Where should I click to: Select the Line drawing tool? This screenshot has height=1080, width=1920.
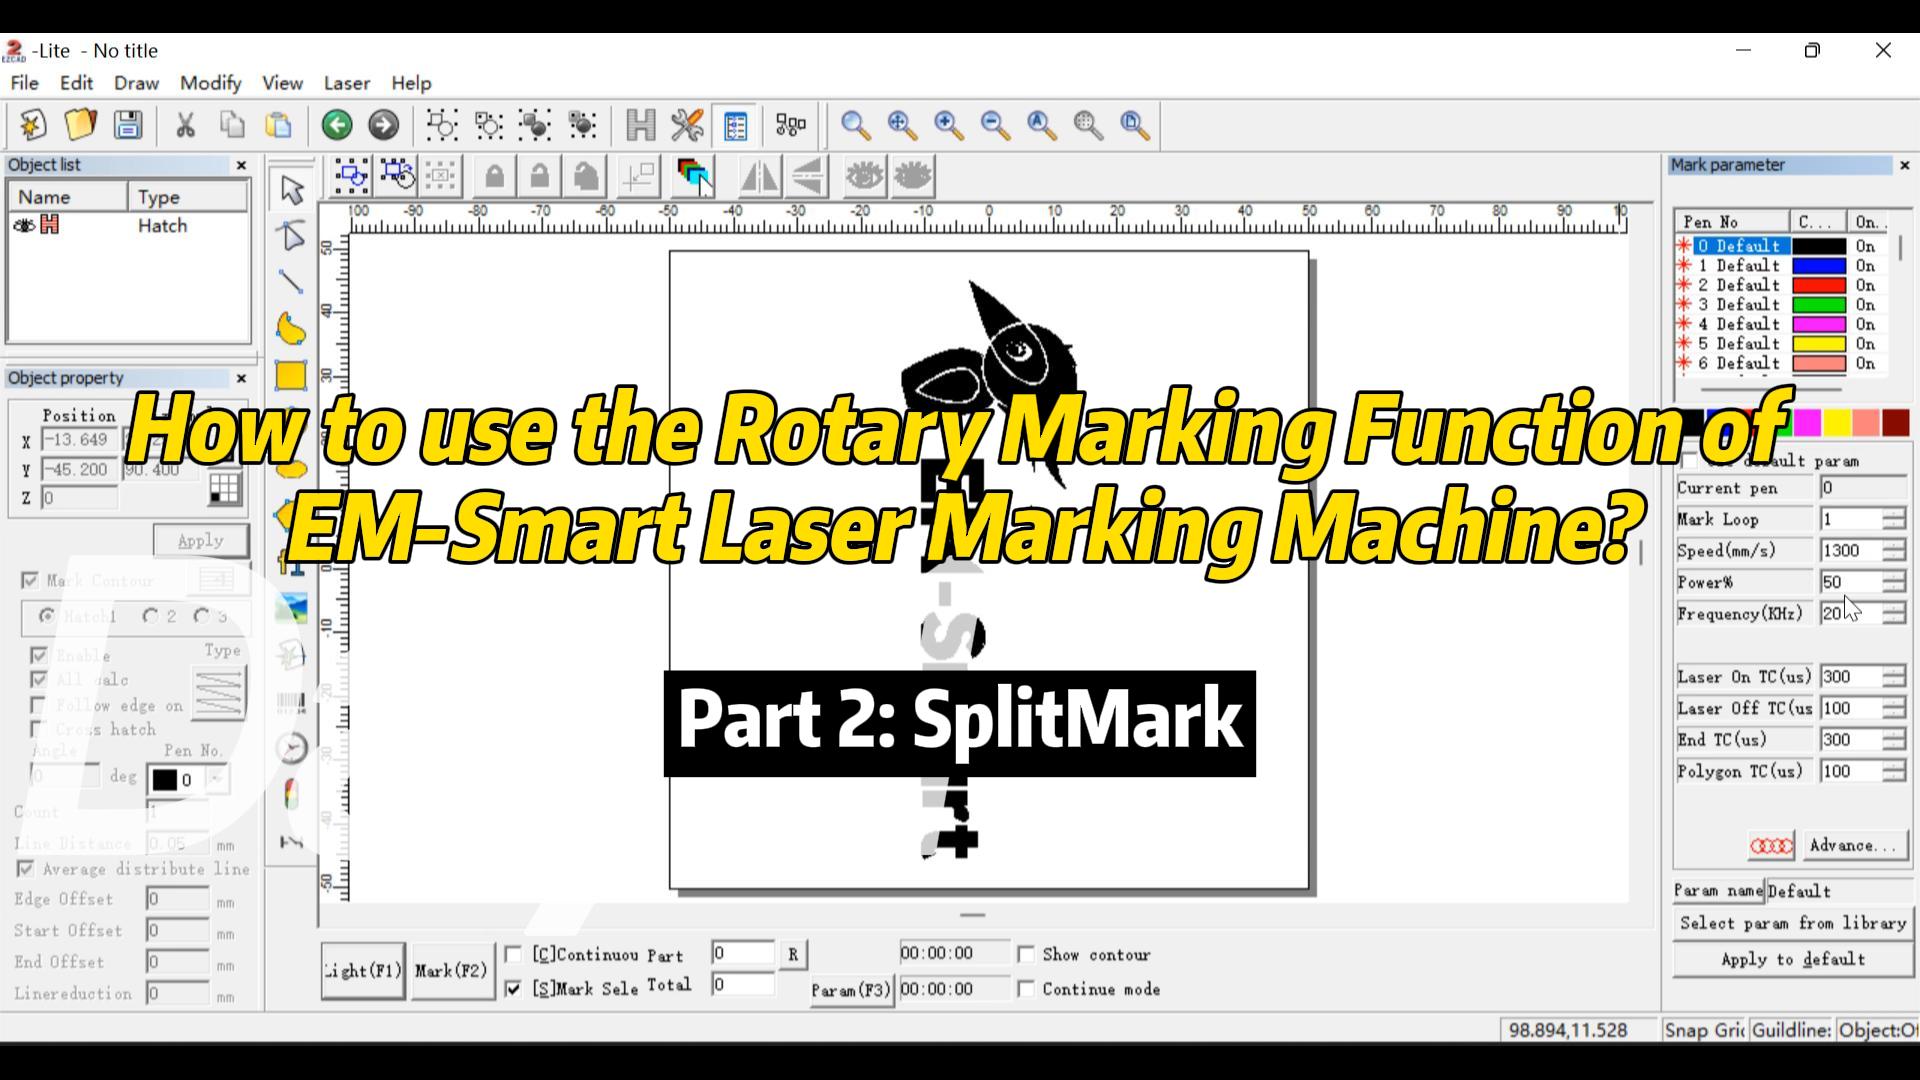point(291,282)
